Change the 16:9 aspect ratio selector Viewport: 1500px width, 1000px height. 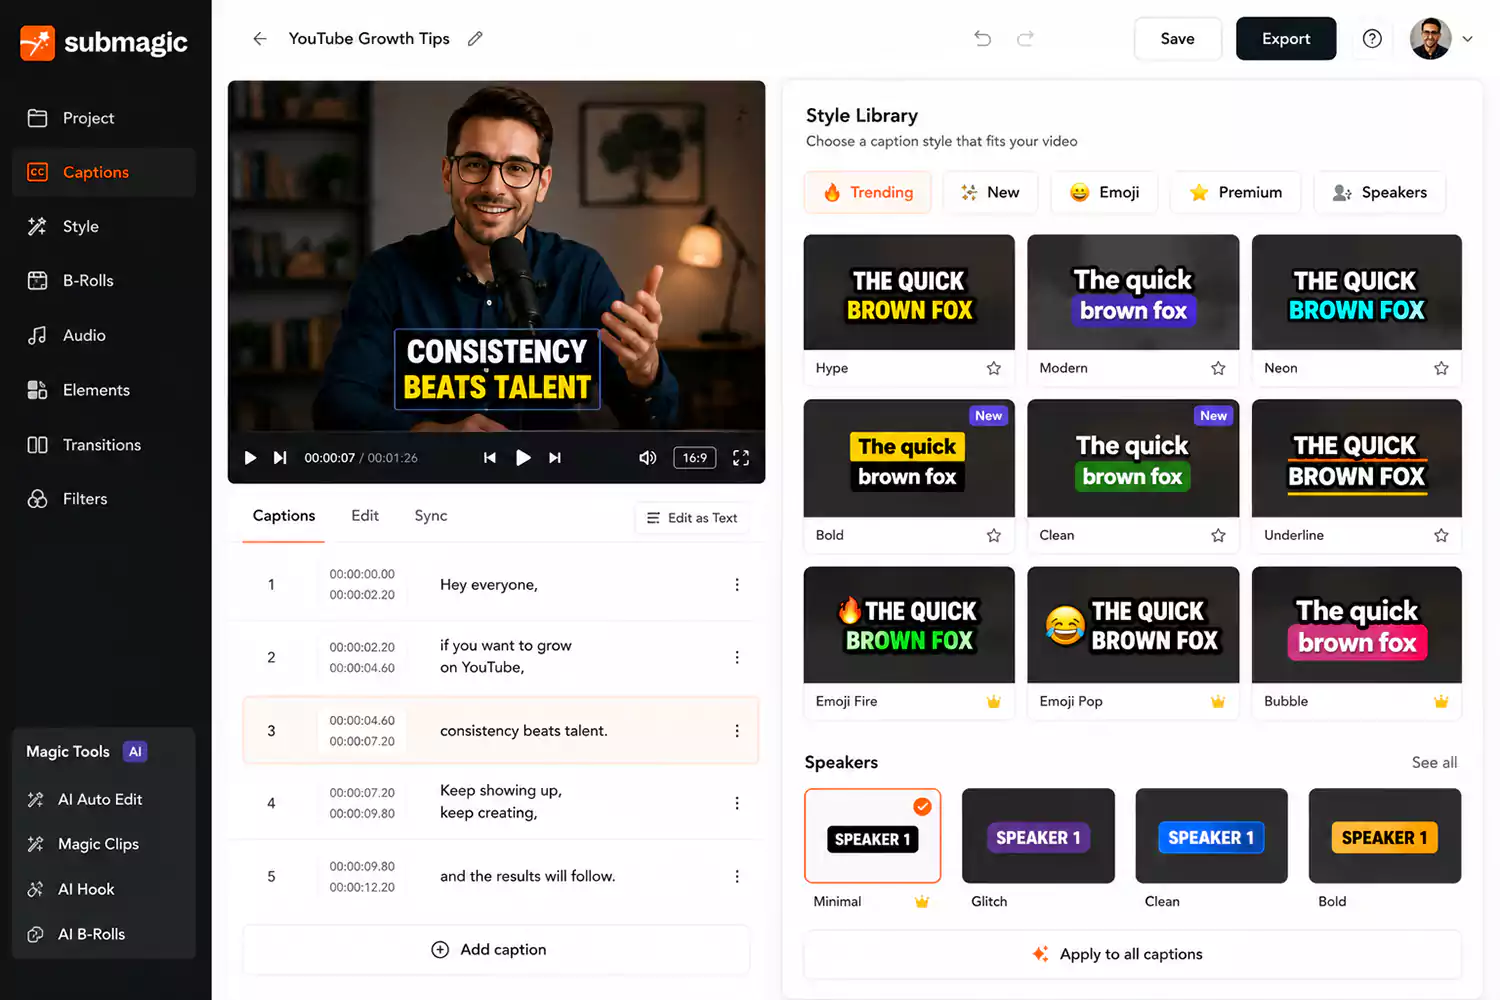(695, 458)
